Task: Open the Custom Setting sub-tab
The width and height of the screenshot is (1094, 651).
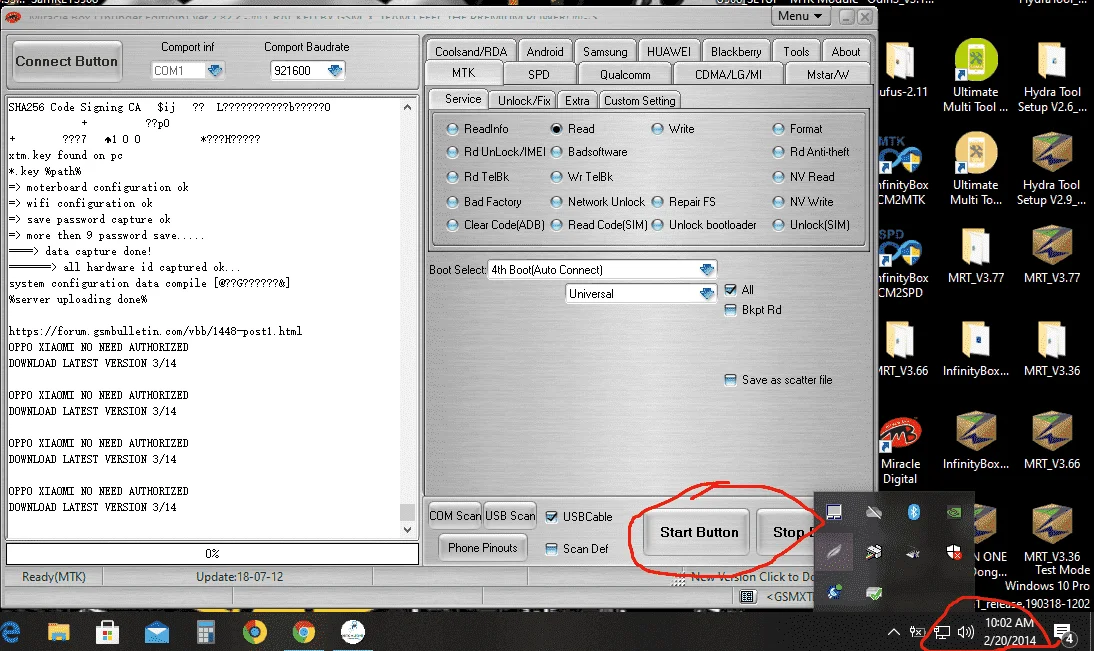Action: click(x=640, y=100)
